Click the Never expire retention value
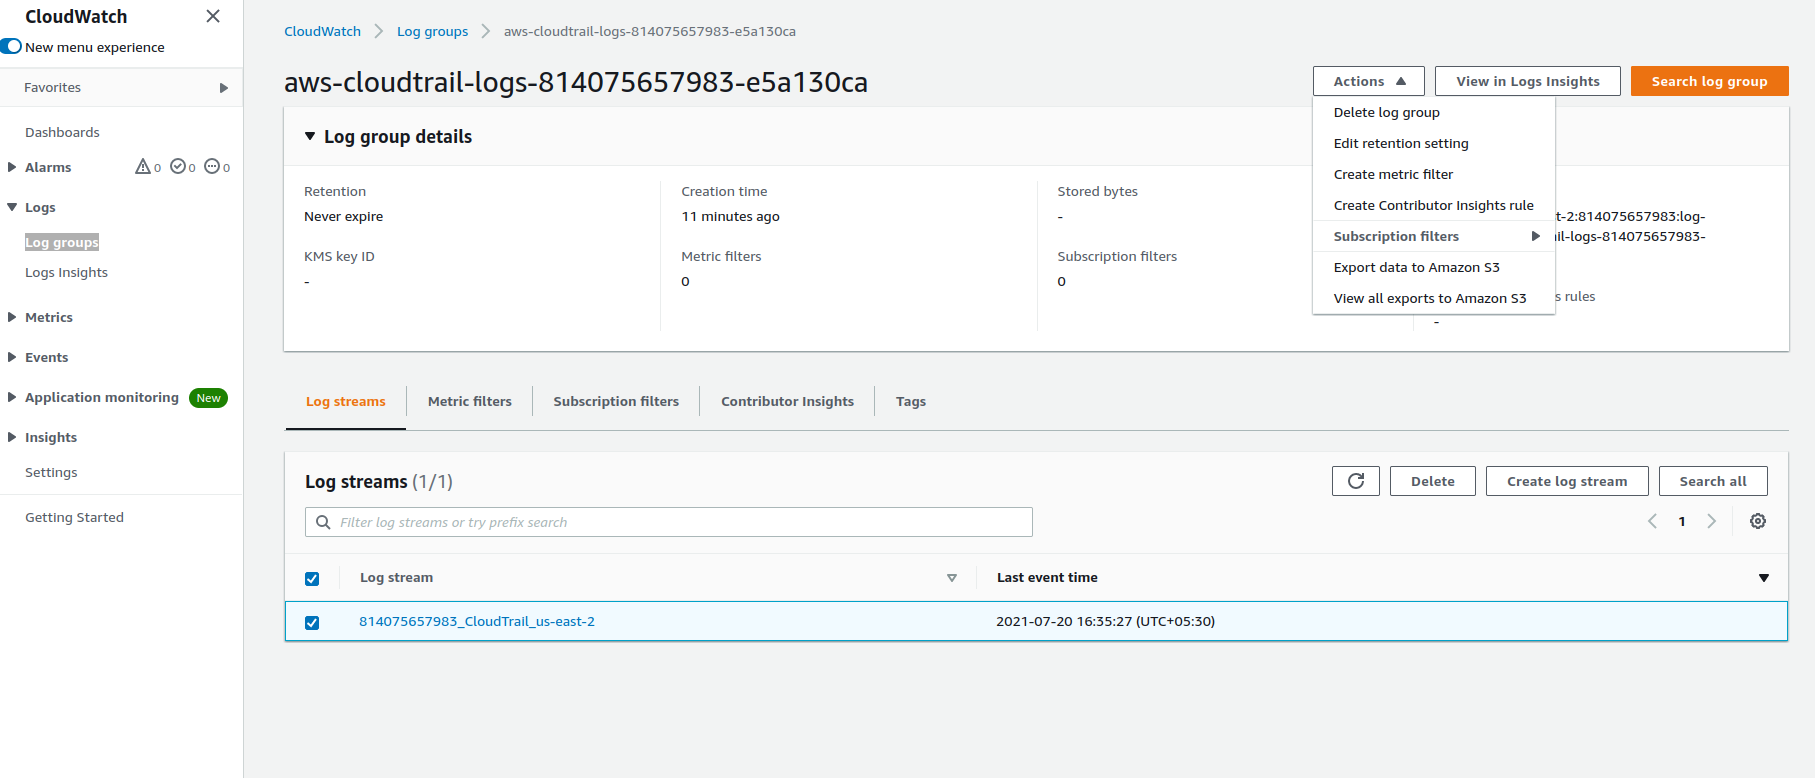Viewport: 1815px width, 778px height. pyautogui.click(x=343, y=216)
